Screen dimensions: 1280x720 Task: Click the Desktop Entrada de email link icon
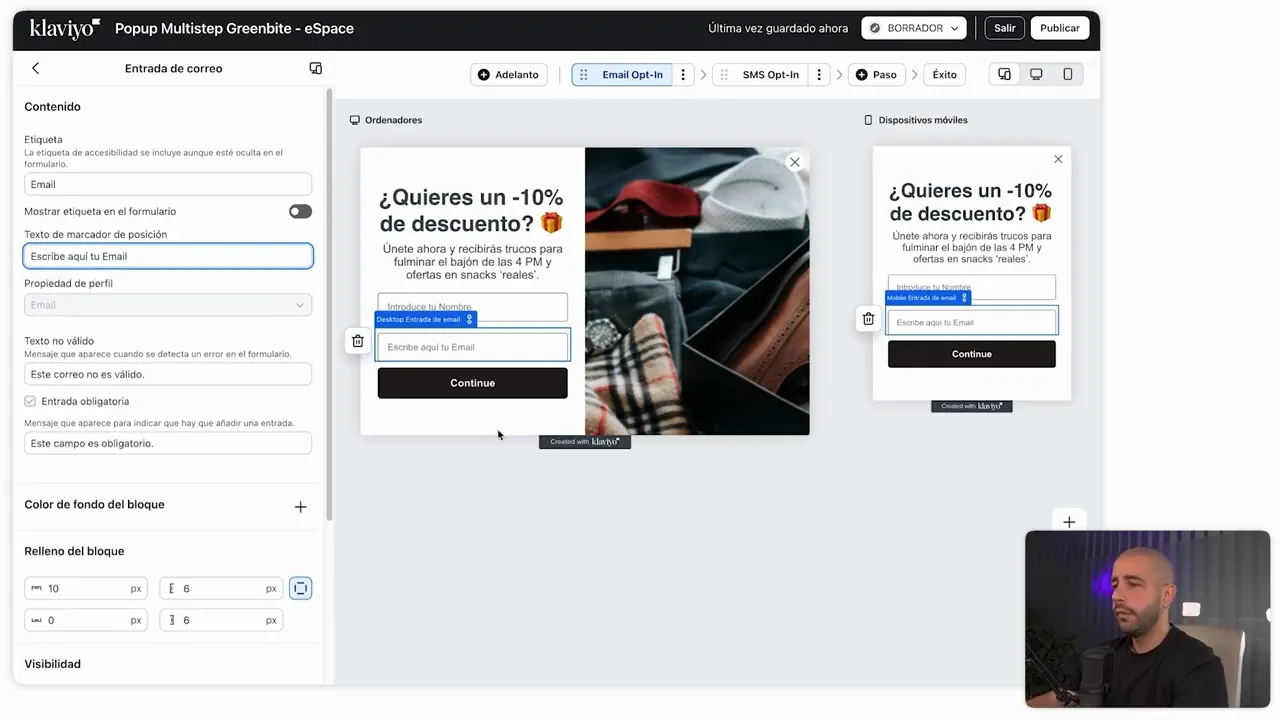point(469,319)
